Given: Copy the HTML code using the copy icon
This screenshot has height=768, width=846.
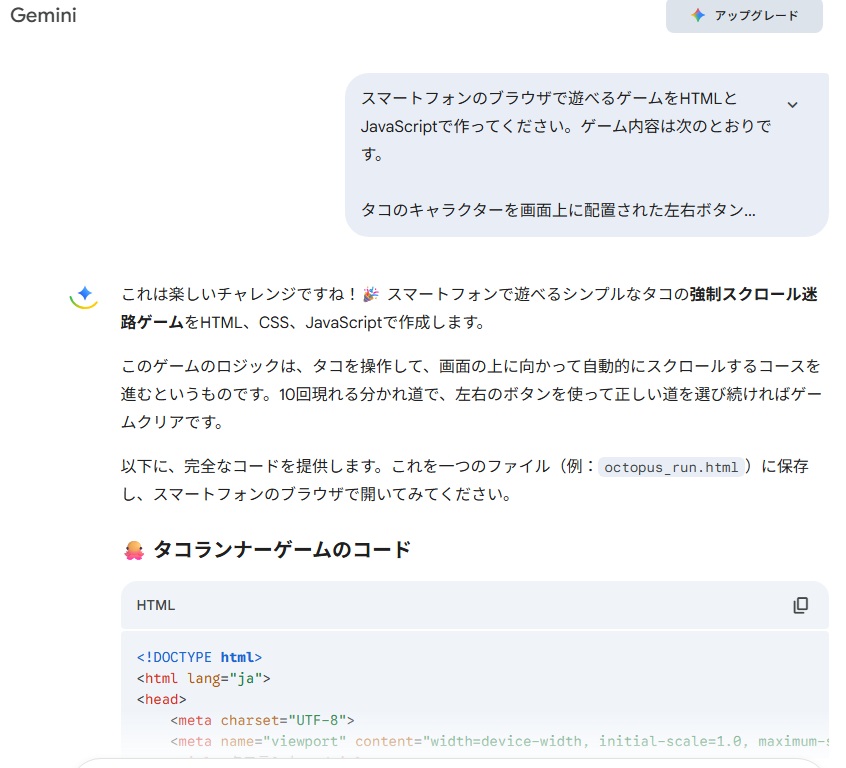Looking at the screenshot, I should 800,605.
